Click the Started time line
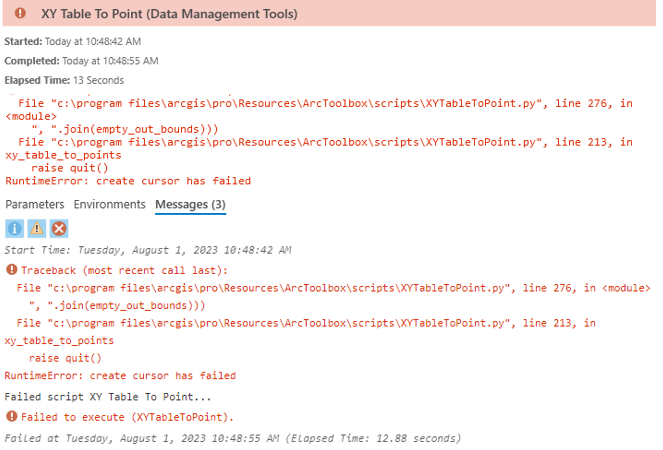This screenshot has height=450, width=663. click(75, 41)
